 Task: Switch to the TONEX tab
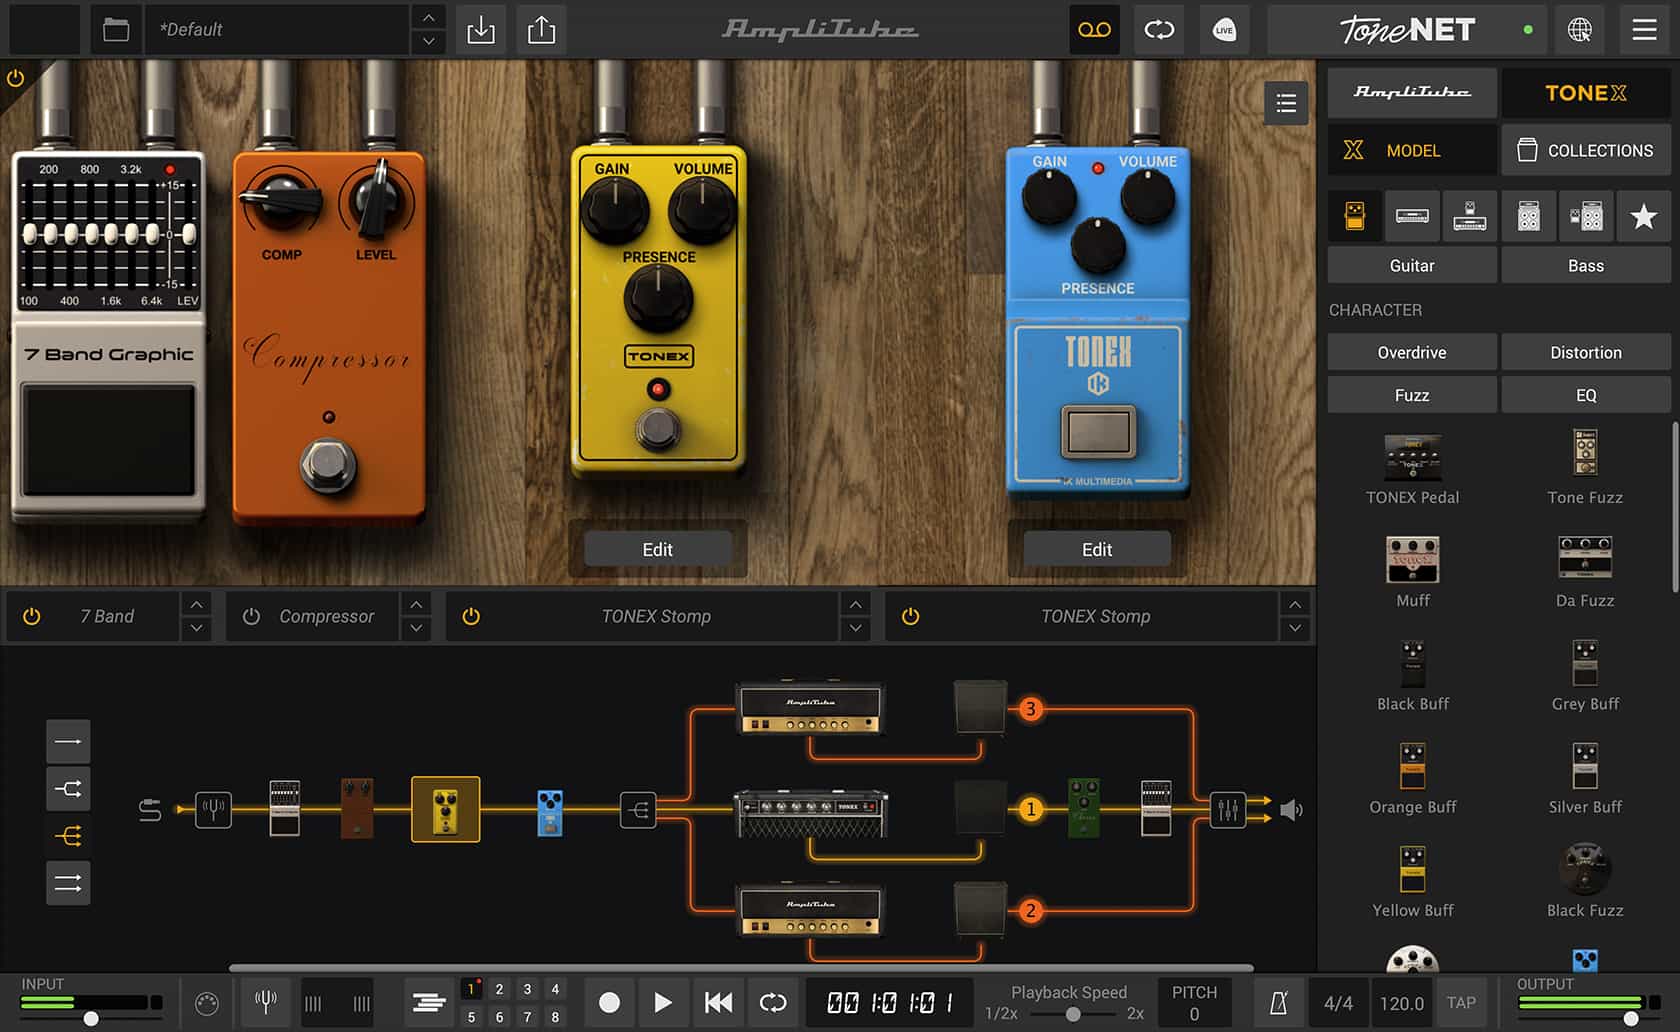tap(1585, 93)
